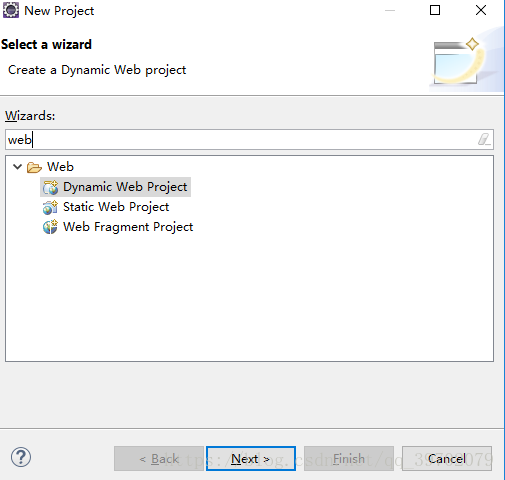
Task: Click the Dynamic Web Project globe icon
Action: (x=50, y=187)
